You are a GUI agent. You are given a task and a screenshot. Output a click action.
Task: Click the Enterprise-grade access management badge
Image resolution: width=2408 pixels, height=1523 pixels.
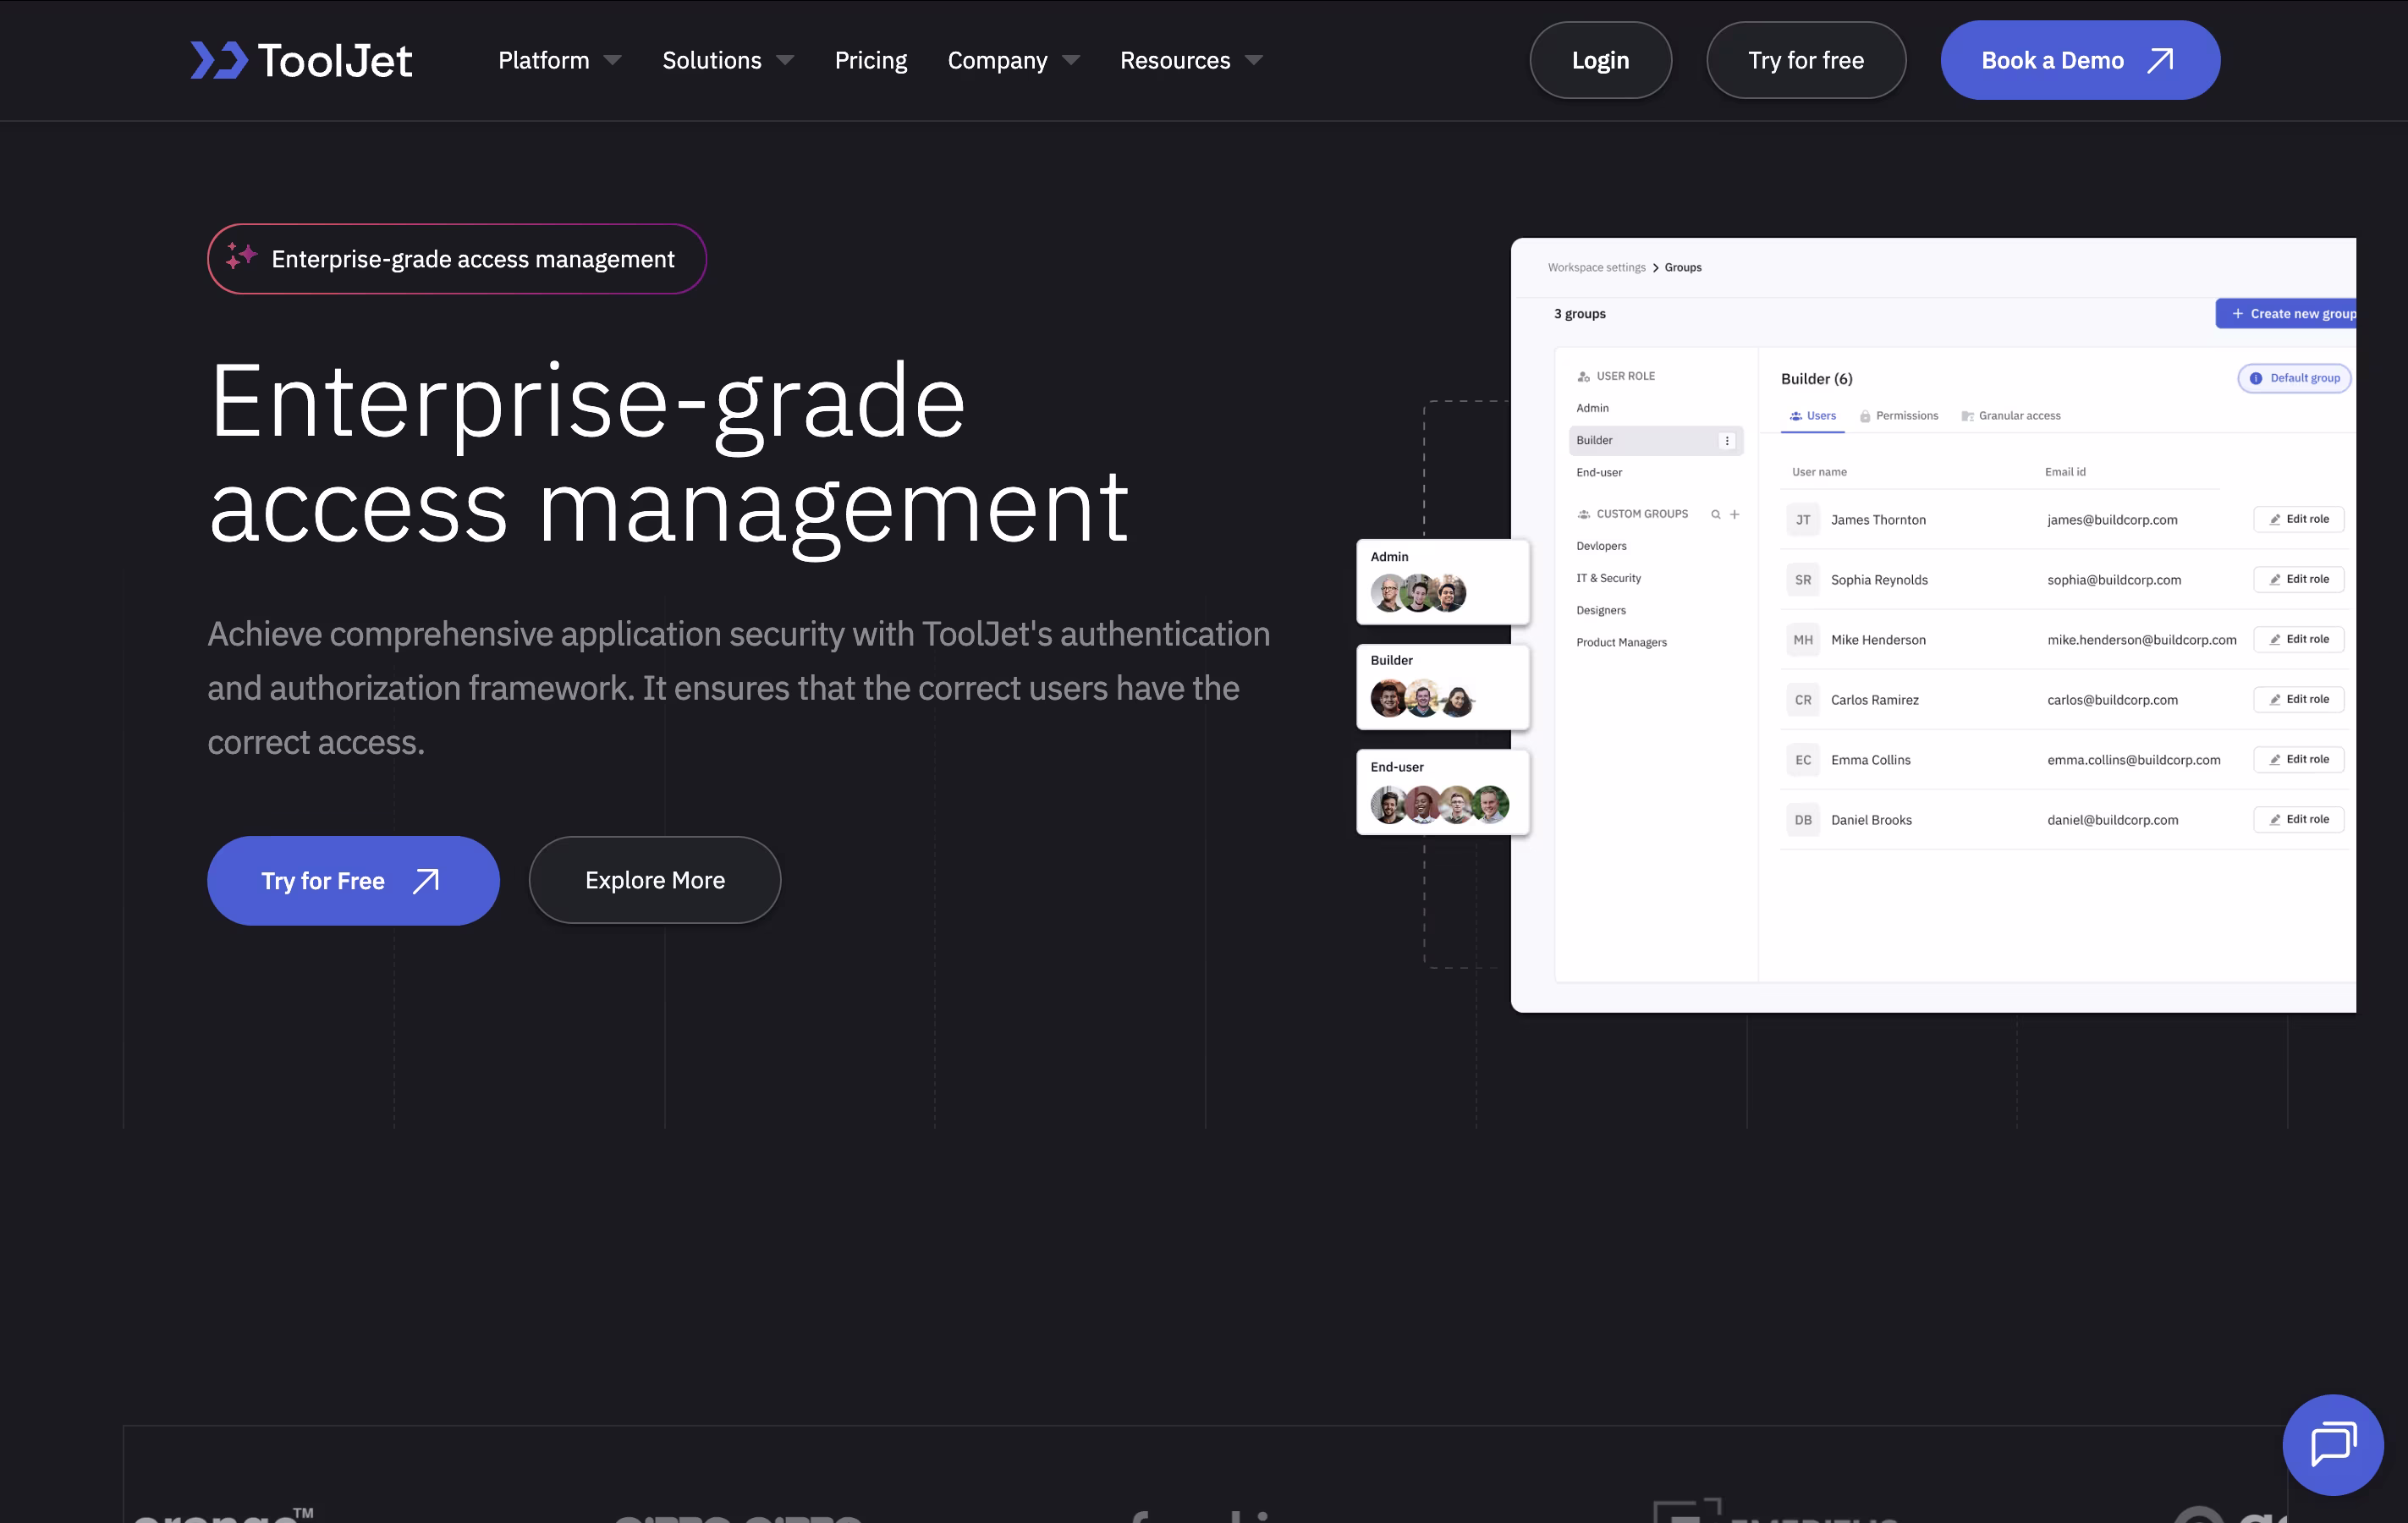click(456, 259)
